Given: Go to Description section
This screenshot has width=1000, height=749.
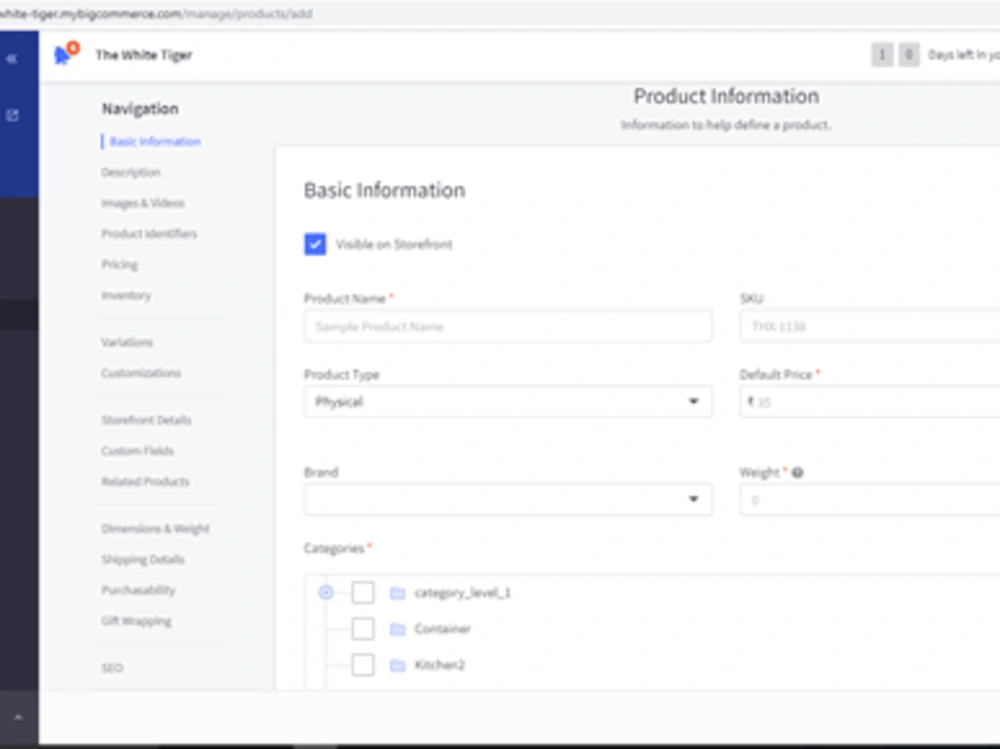Looking at the screenshot, I should [x=131, y=172].
